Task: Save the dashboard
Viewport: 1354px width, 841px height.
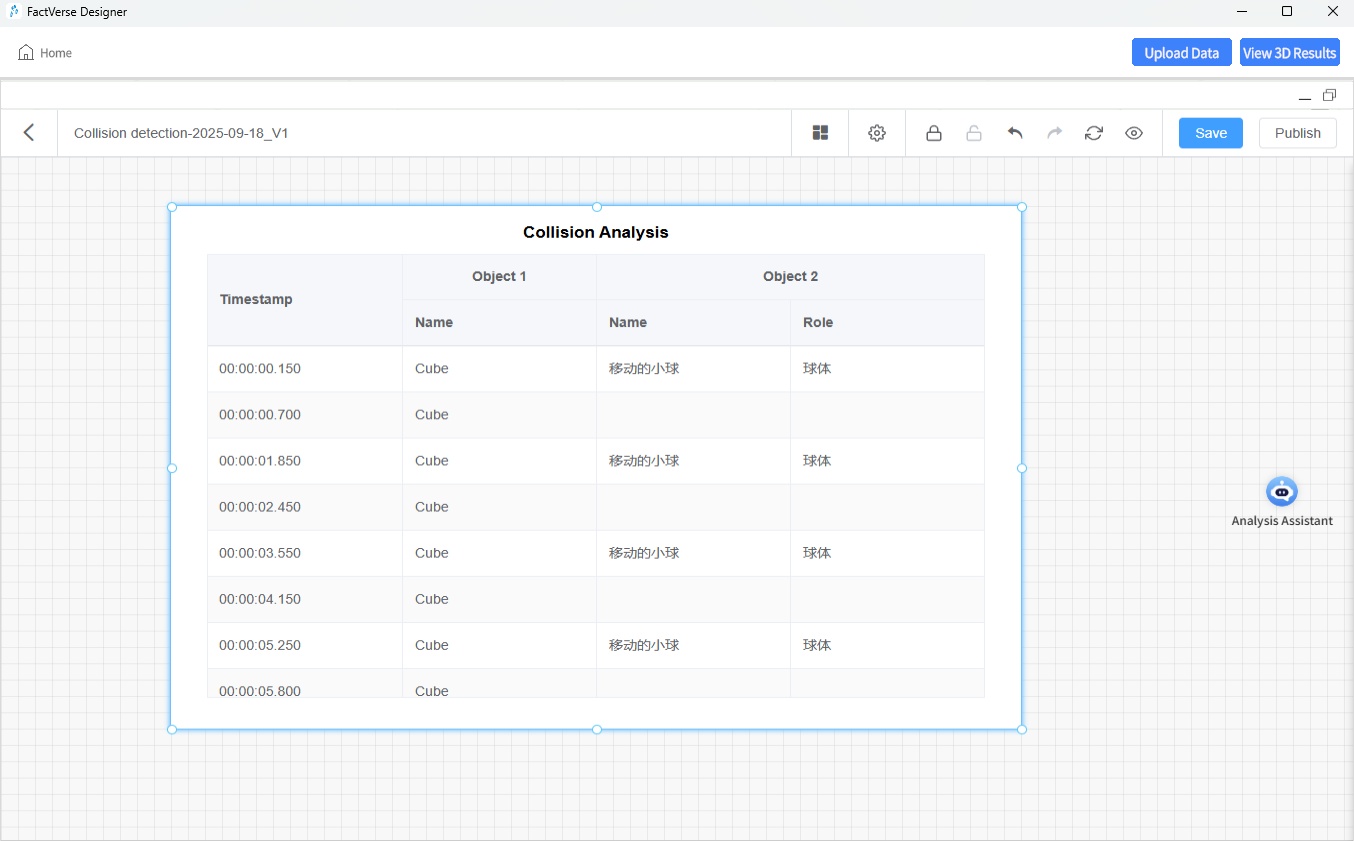Action: 1210,133
